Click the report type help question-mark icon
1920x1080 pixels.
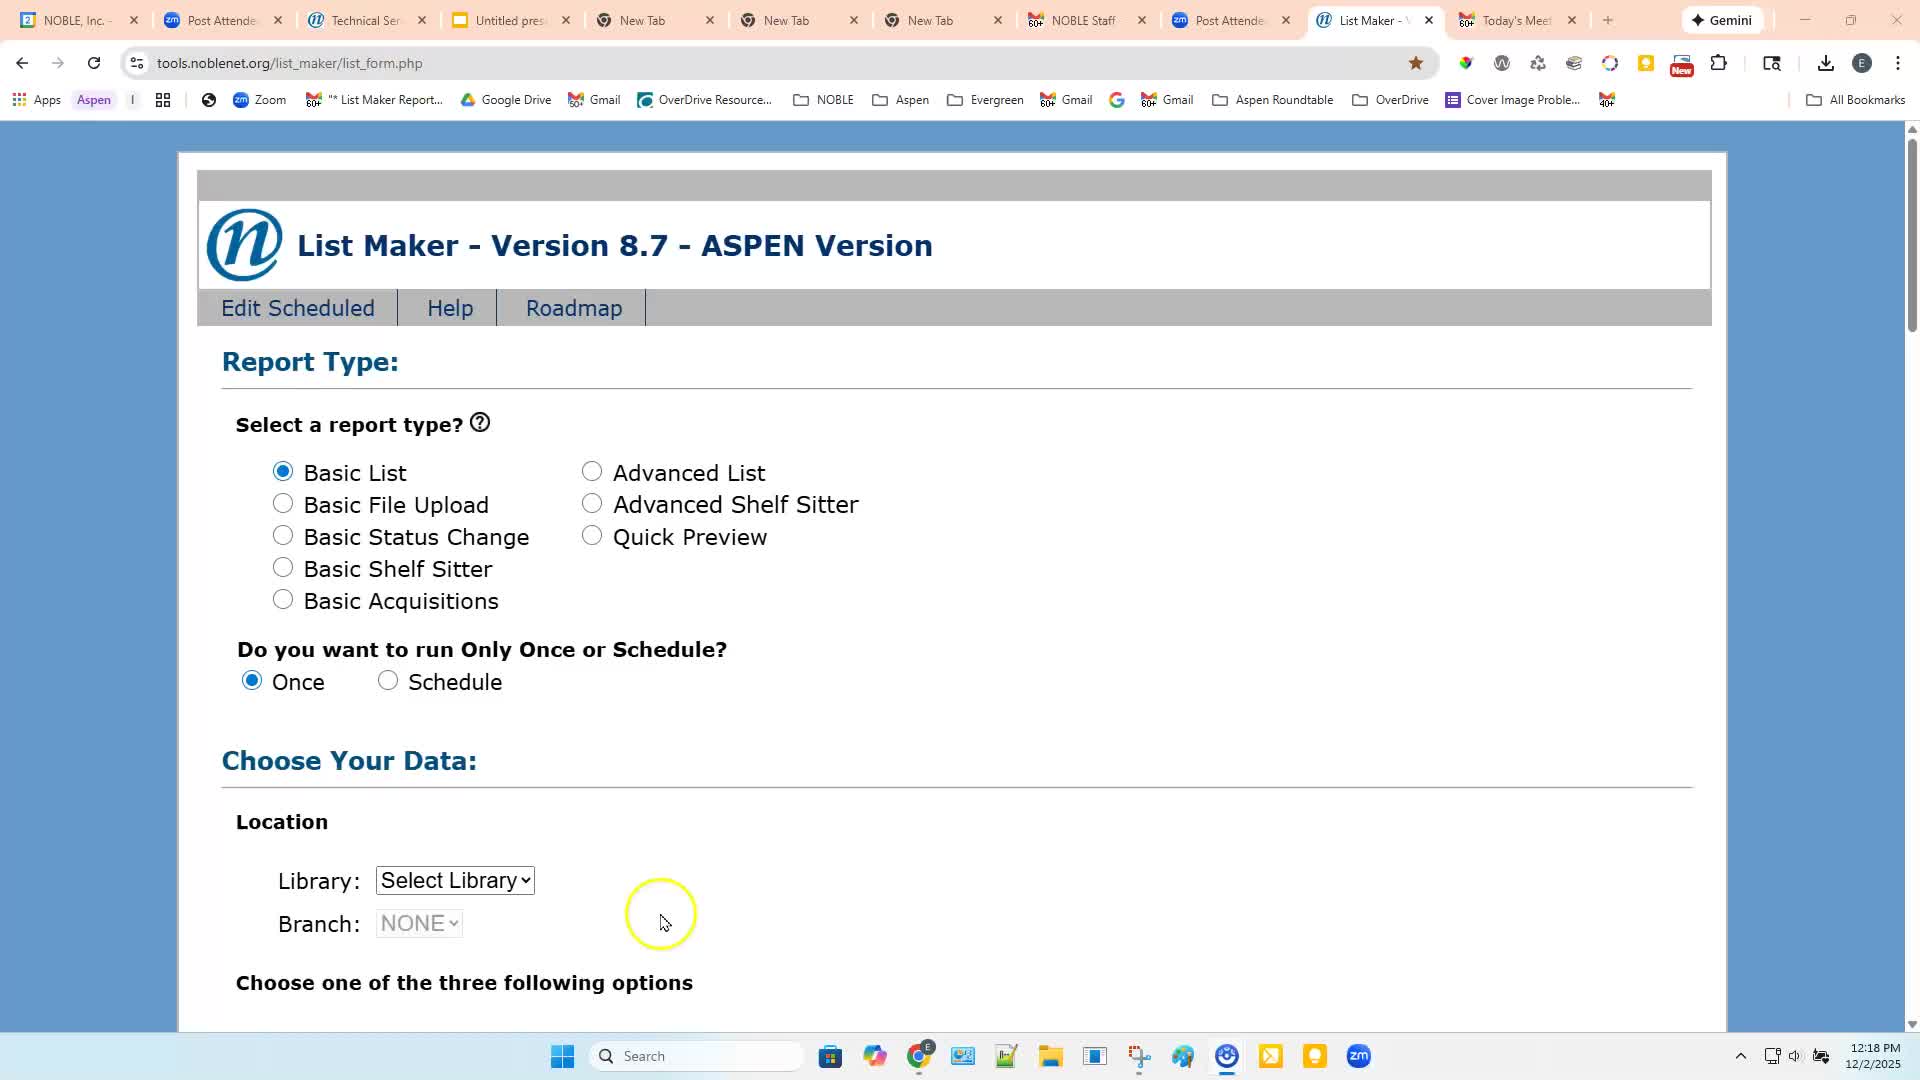(480, 423)
